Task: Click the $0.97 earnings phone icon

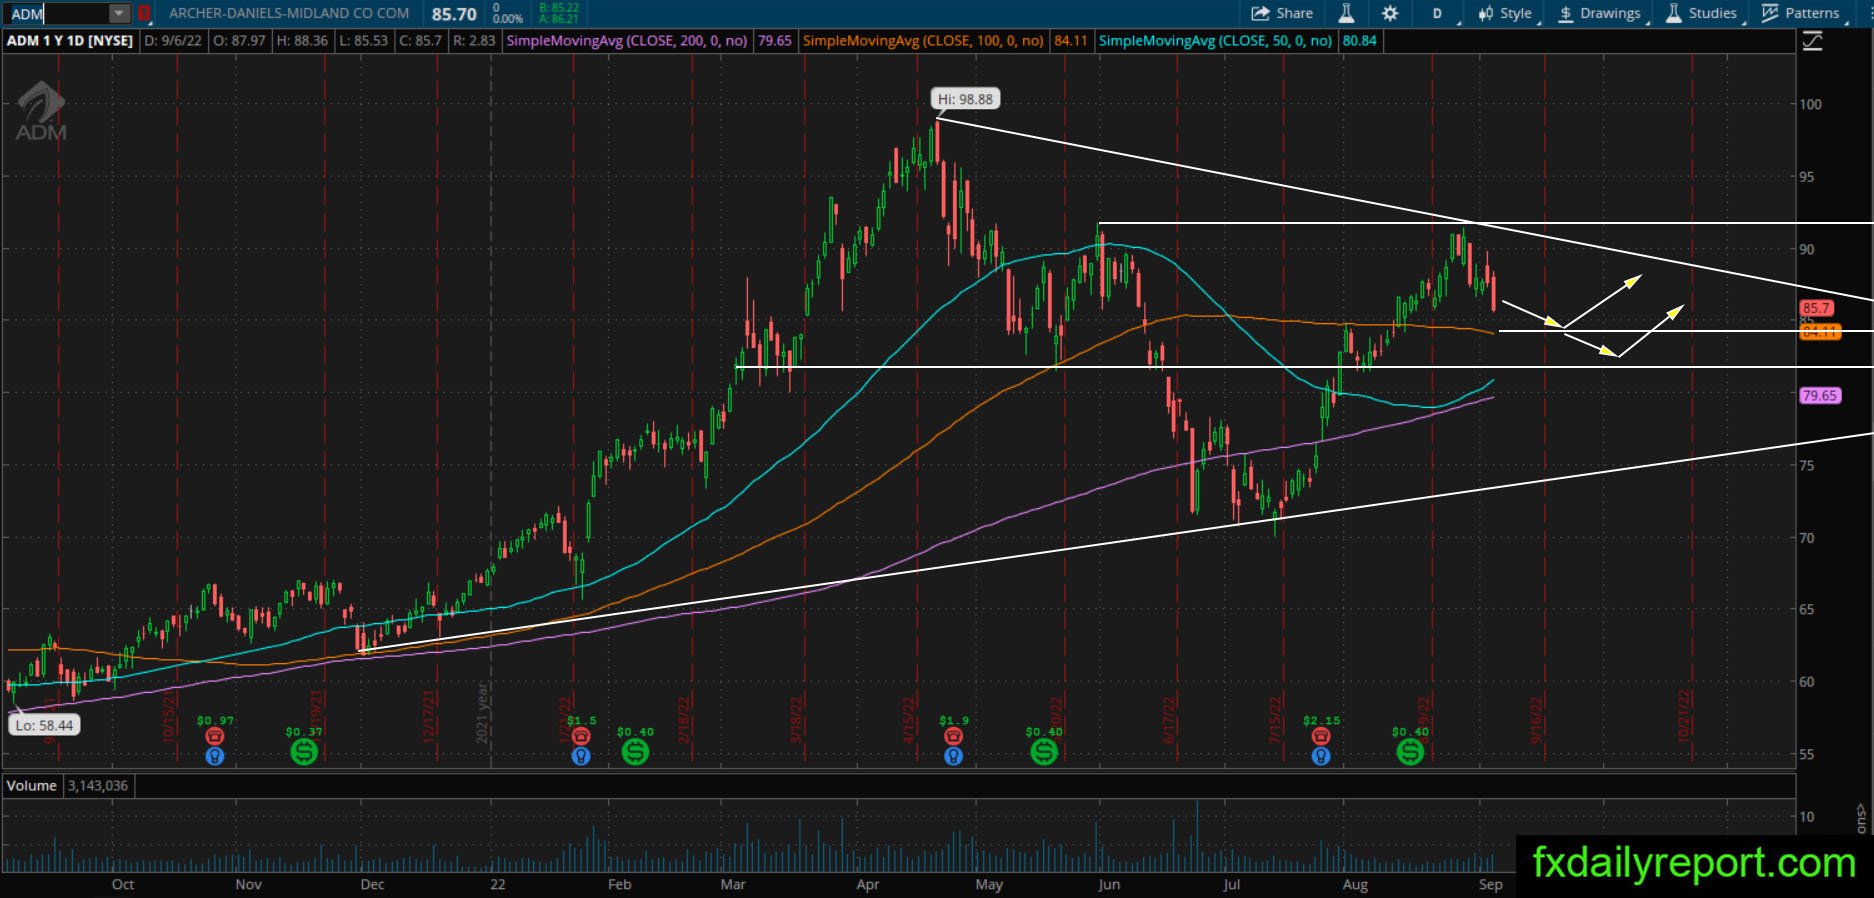Action: 214,737
